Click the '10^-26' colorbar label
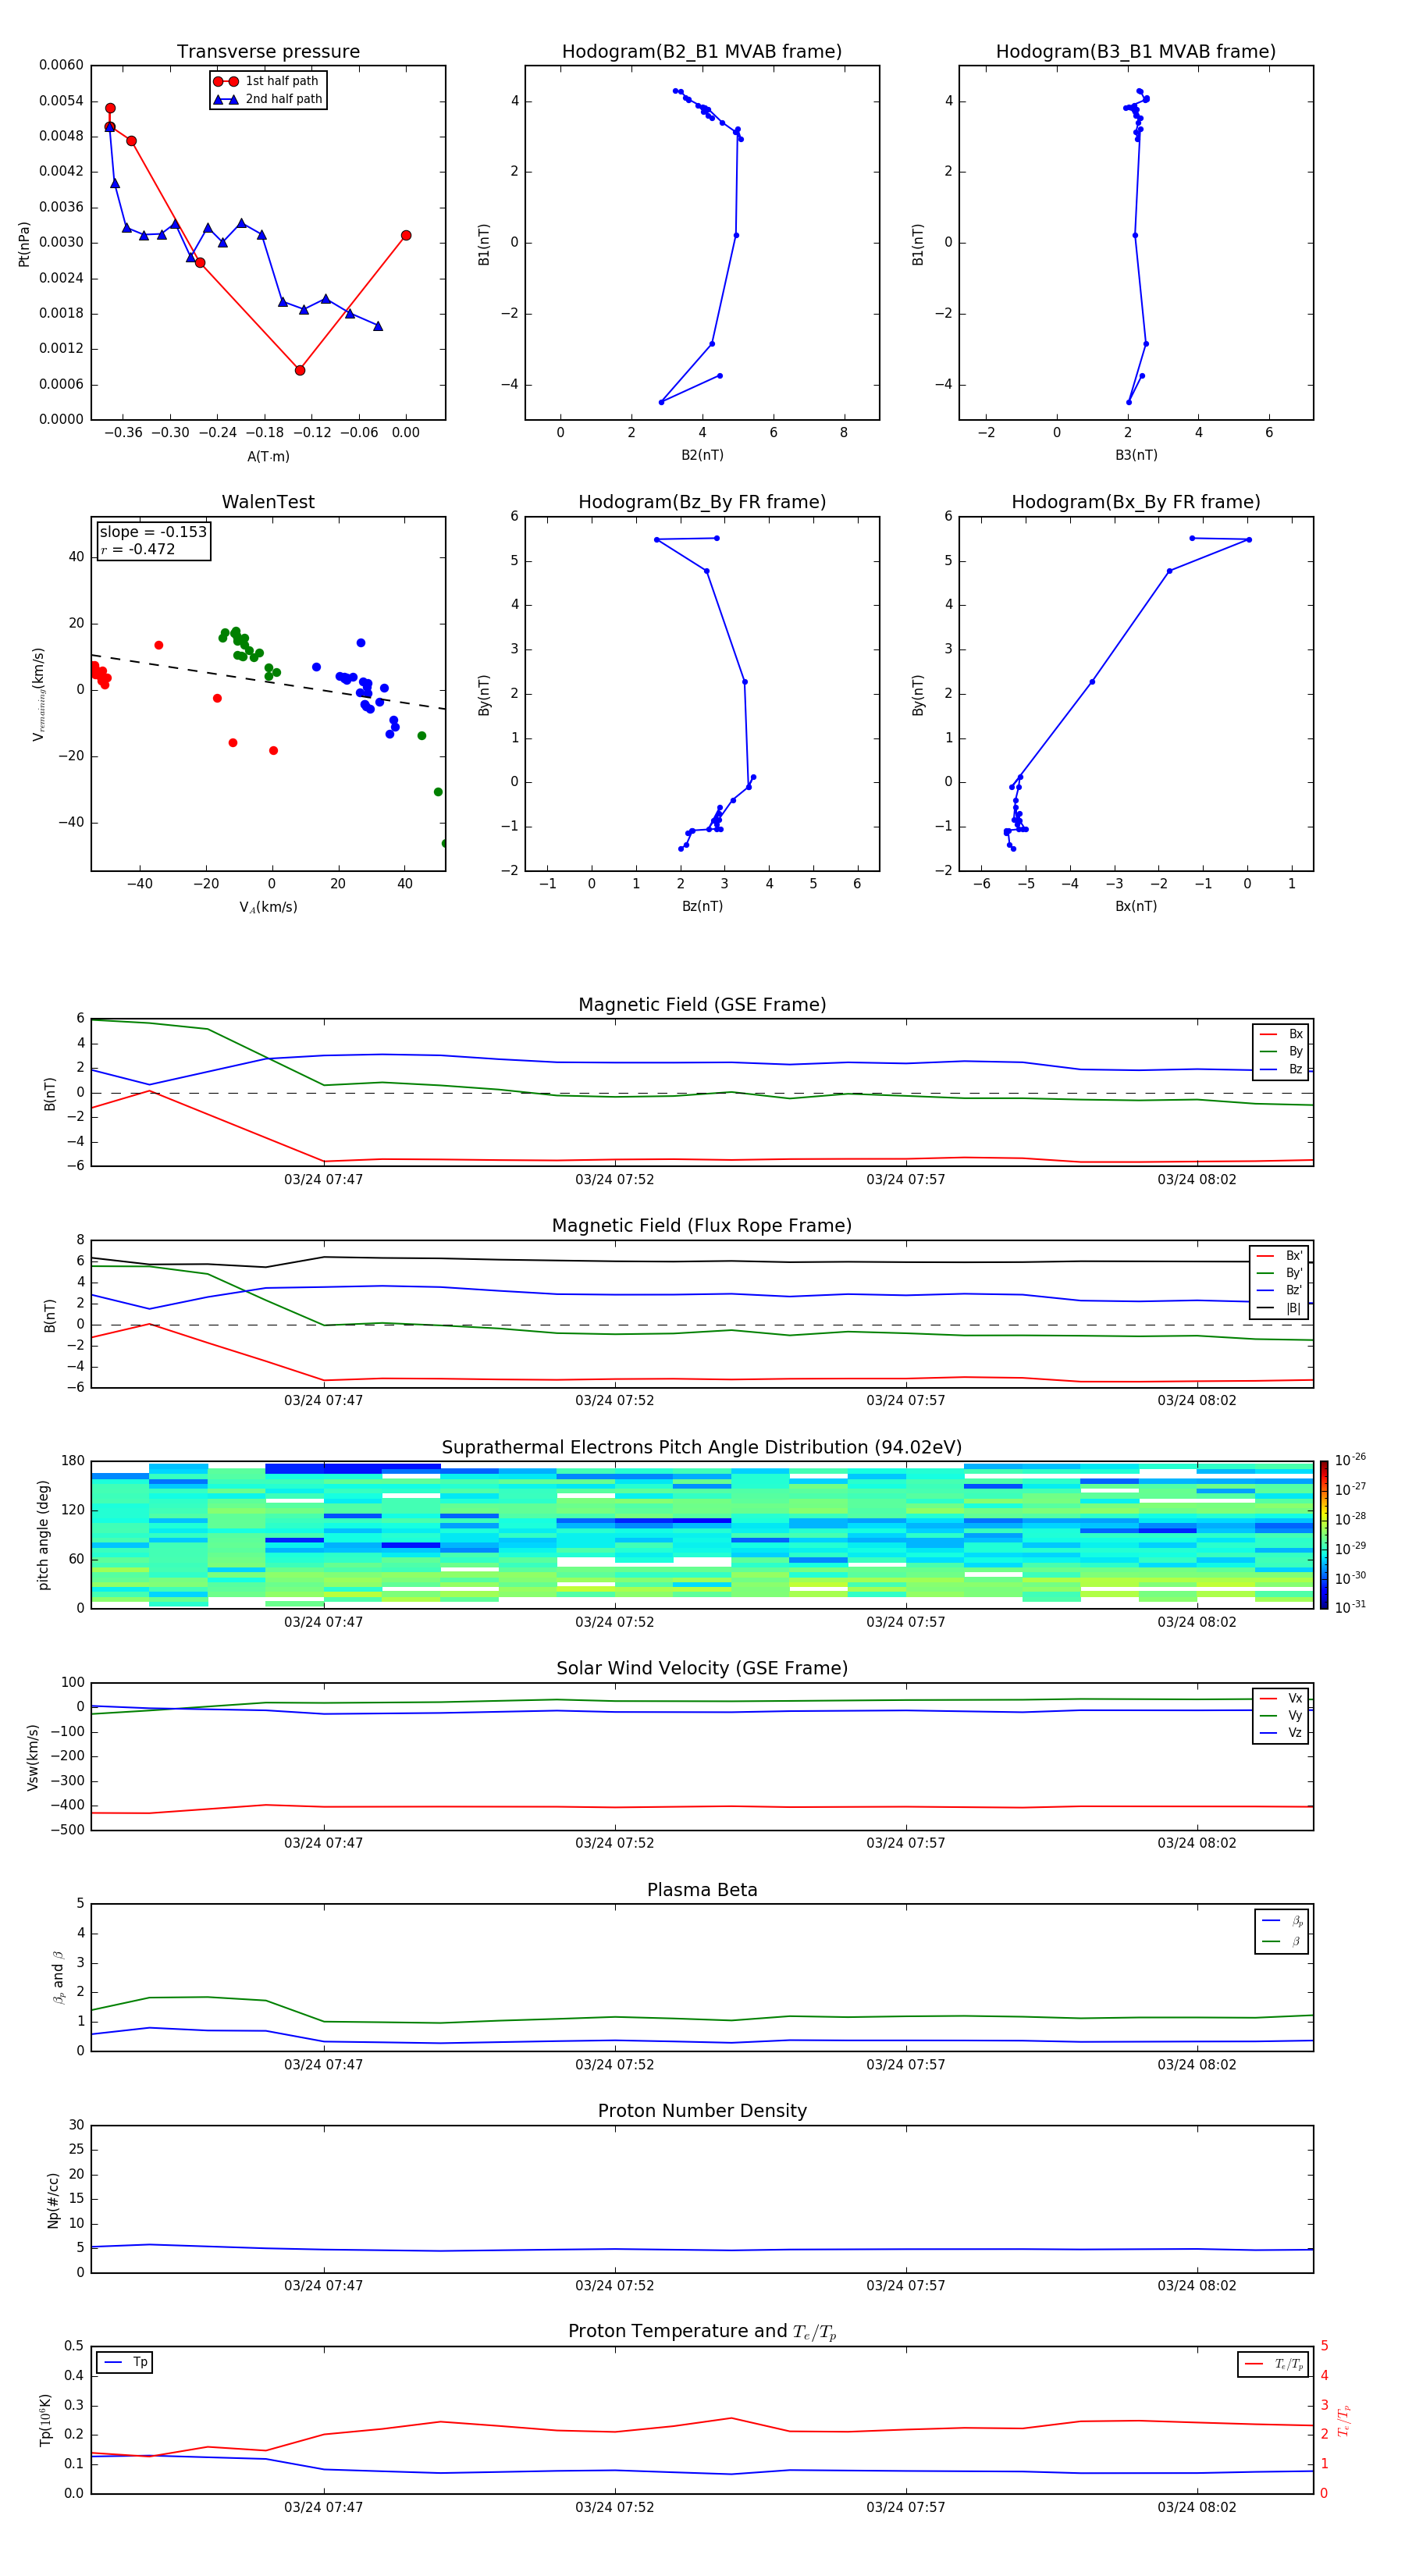The width and height of the screenshot is (1405, 2576). pos(1350,1460)
